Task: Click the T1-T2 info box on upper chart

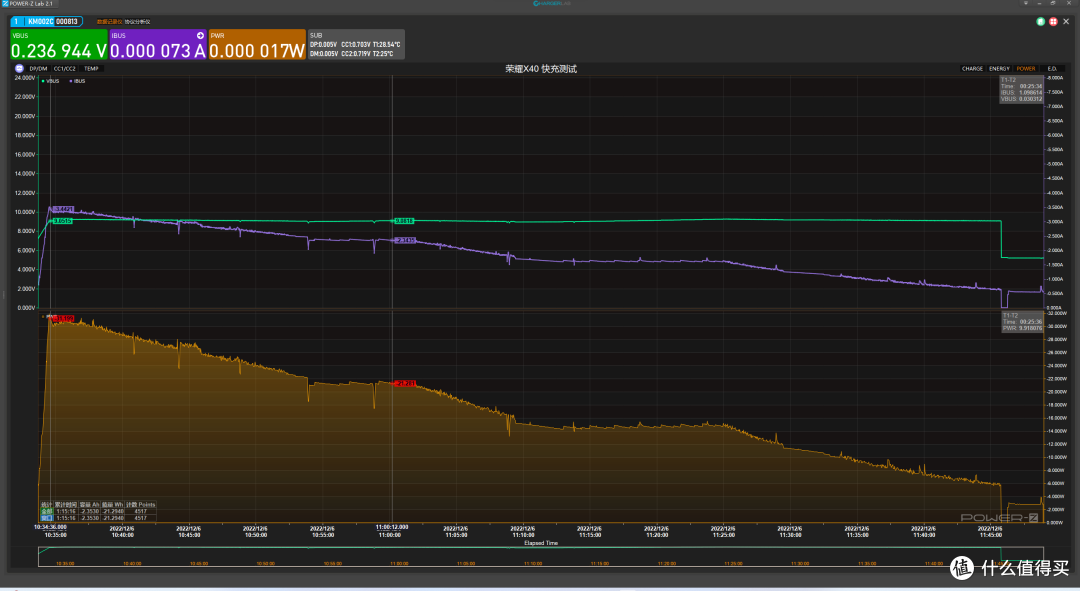Action: pos(1021,90)
